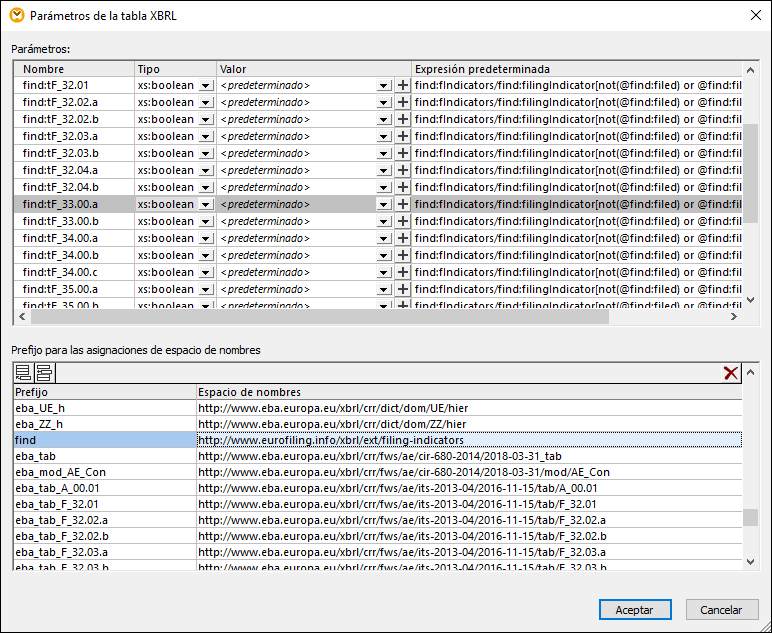Image resolution: width=772 pixels, height=633 pixels.
Task: Click the Tipo column header
Action: [x=175, y=69]
